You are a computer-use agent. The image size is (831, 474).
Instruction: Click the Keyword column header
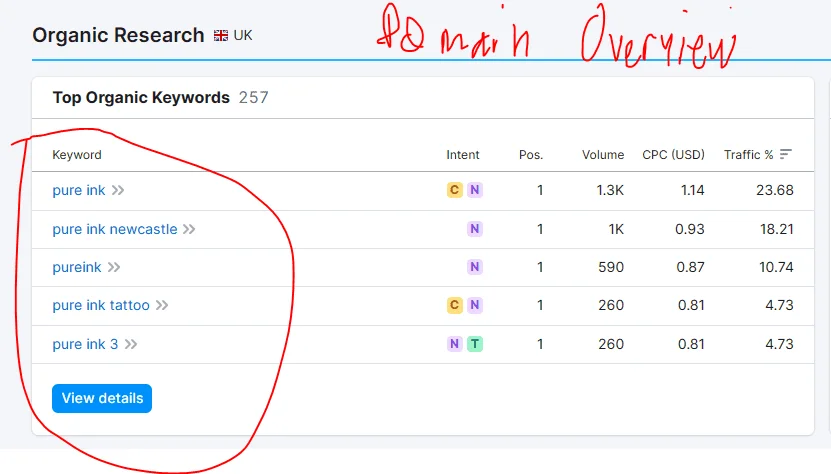[x=77, y=155]
